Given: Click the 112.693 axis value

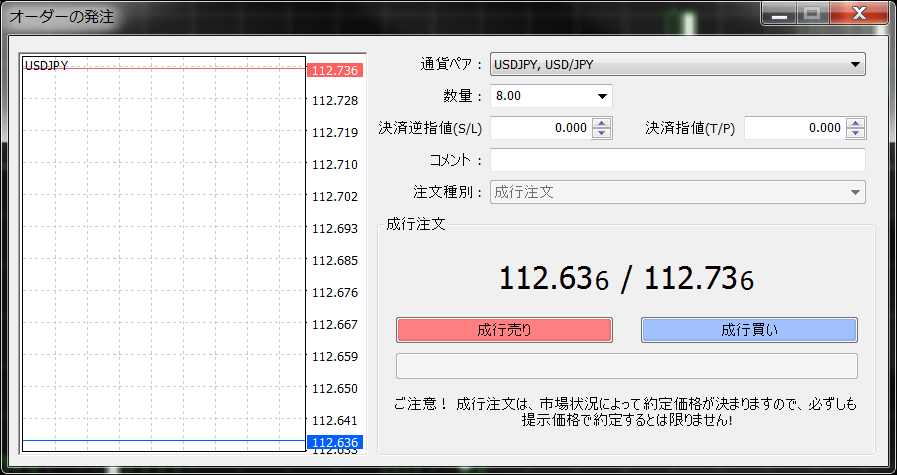Looking at the screenshot, I should pyautogui.click(x=335, y=229).
